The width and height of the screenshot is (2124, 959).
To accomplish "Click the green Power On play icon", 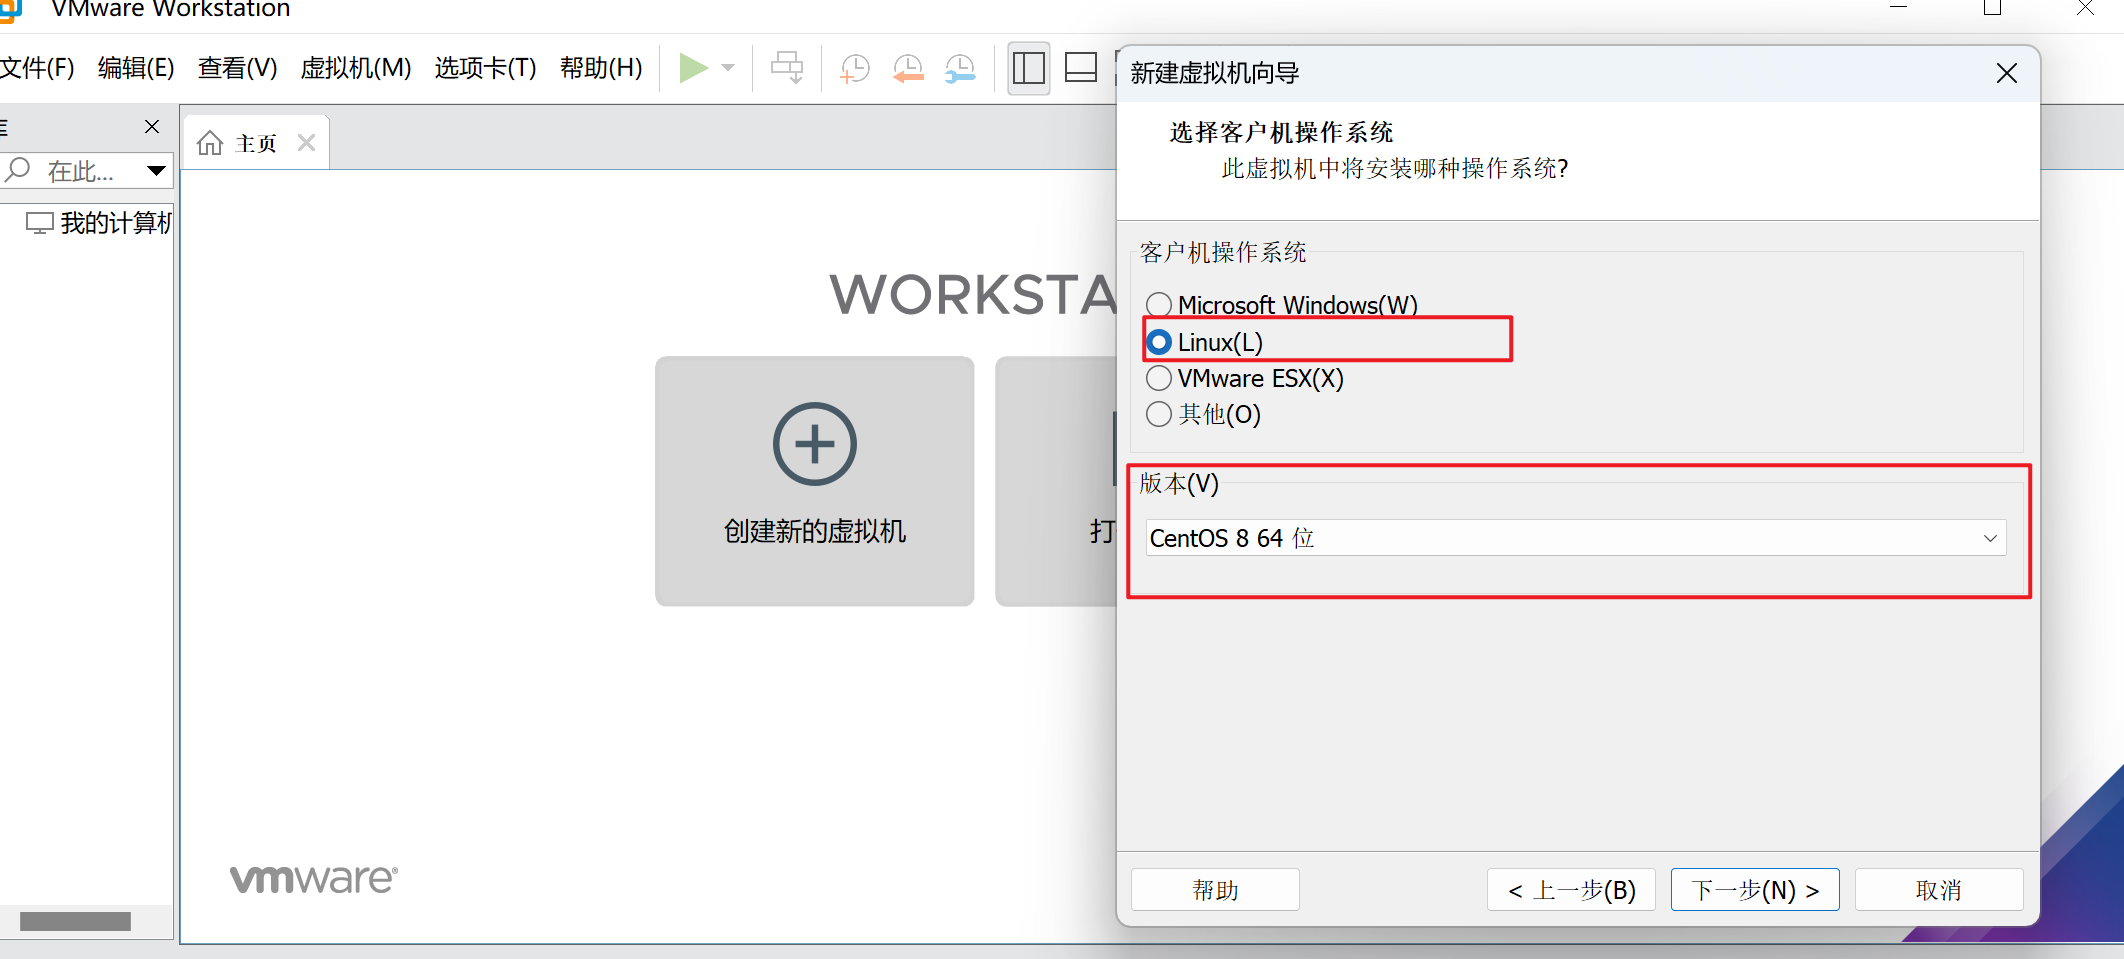I will (693, 68).
